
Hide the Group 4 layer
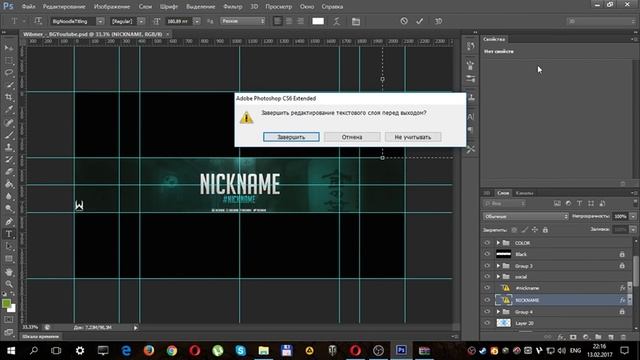click(487, 311)
